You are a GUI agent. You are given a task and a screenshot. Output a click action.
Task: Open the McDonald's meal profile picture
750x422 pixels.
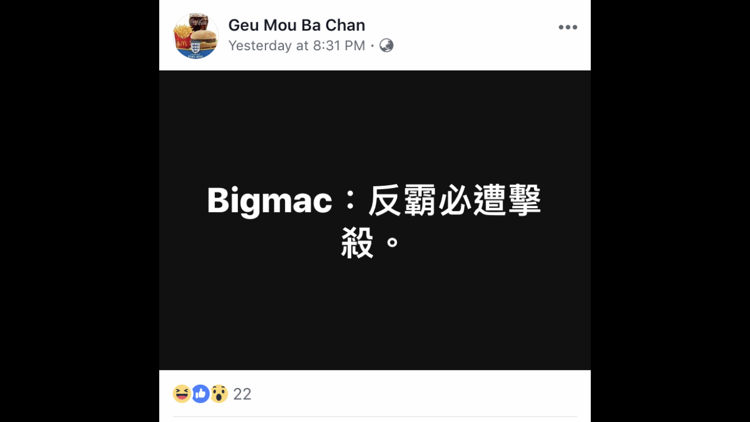(196, 36)
